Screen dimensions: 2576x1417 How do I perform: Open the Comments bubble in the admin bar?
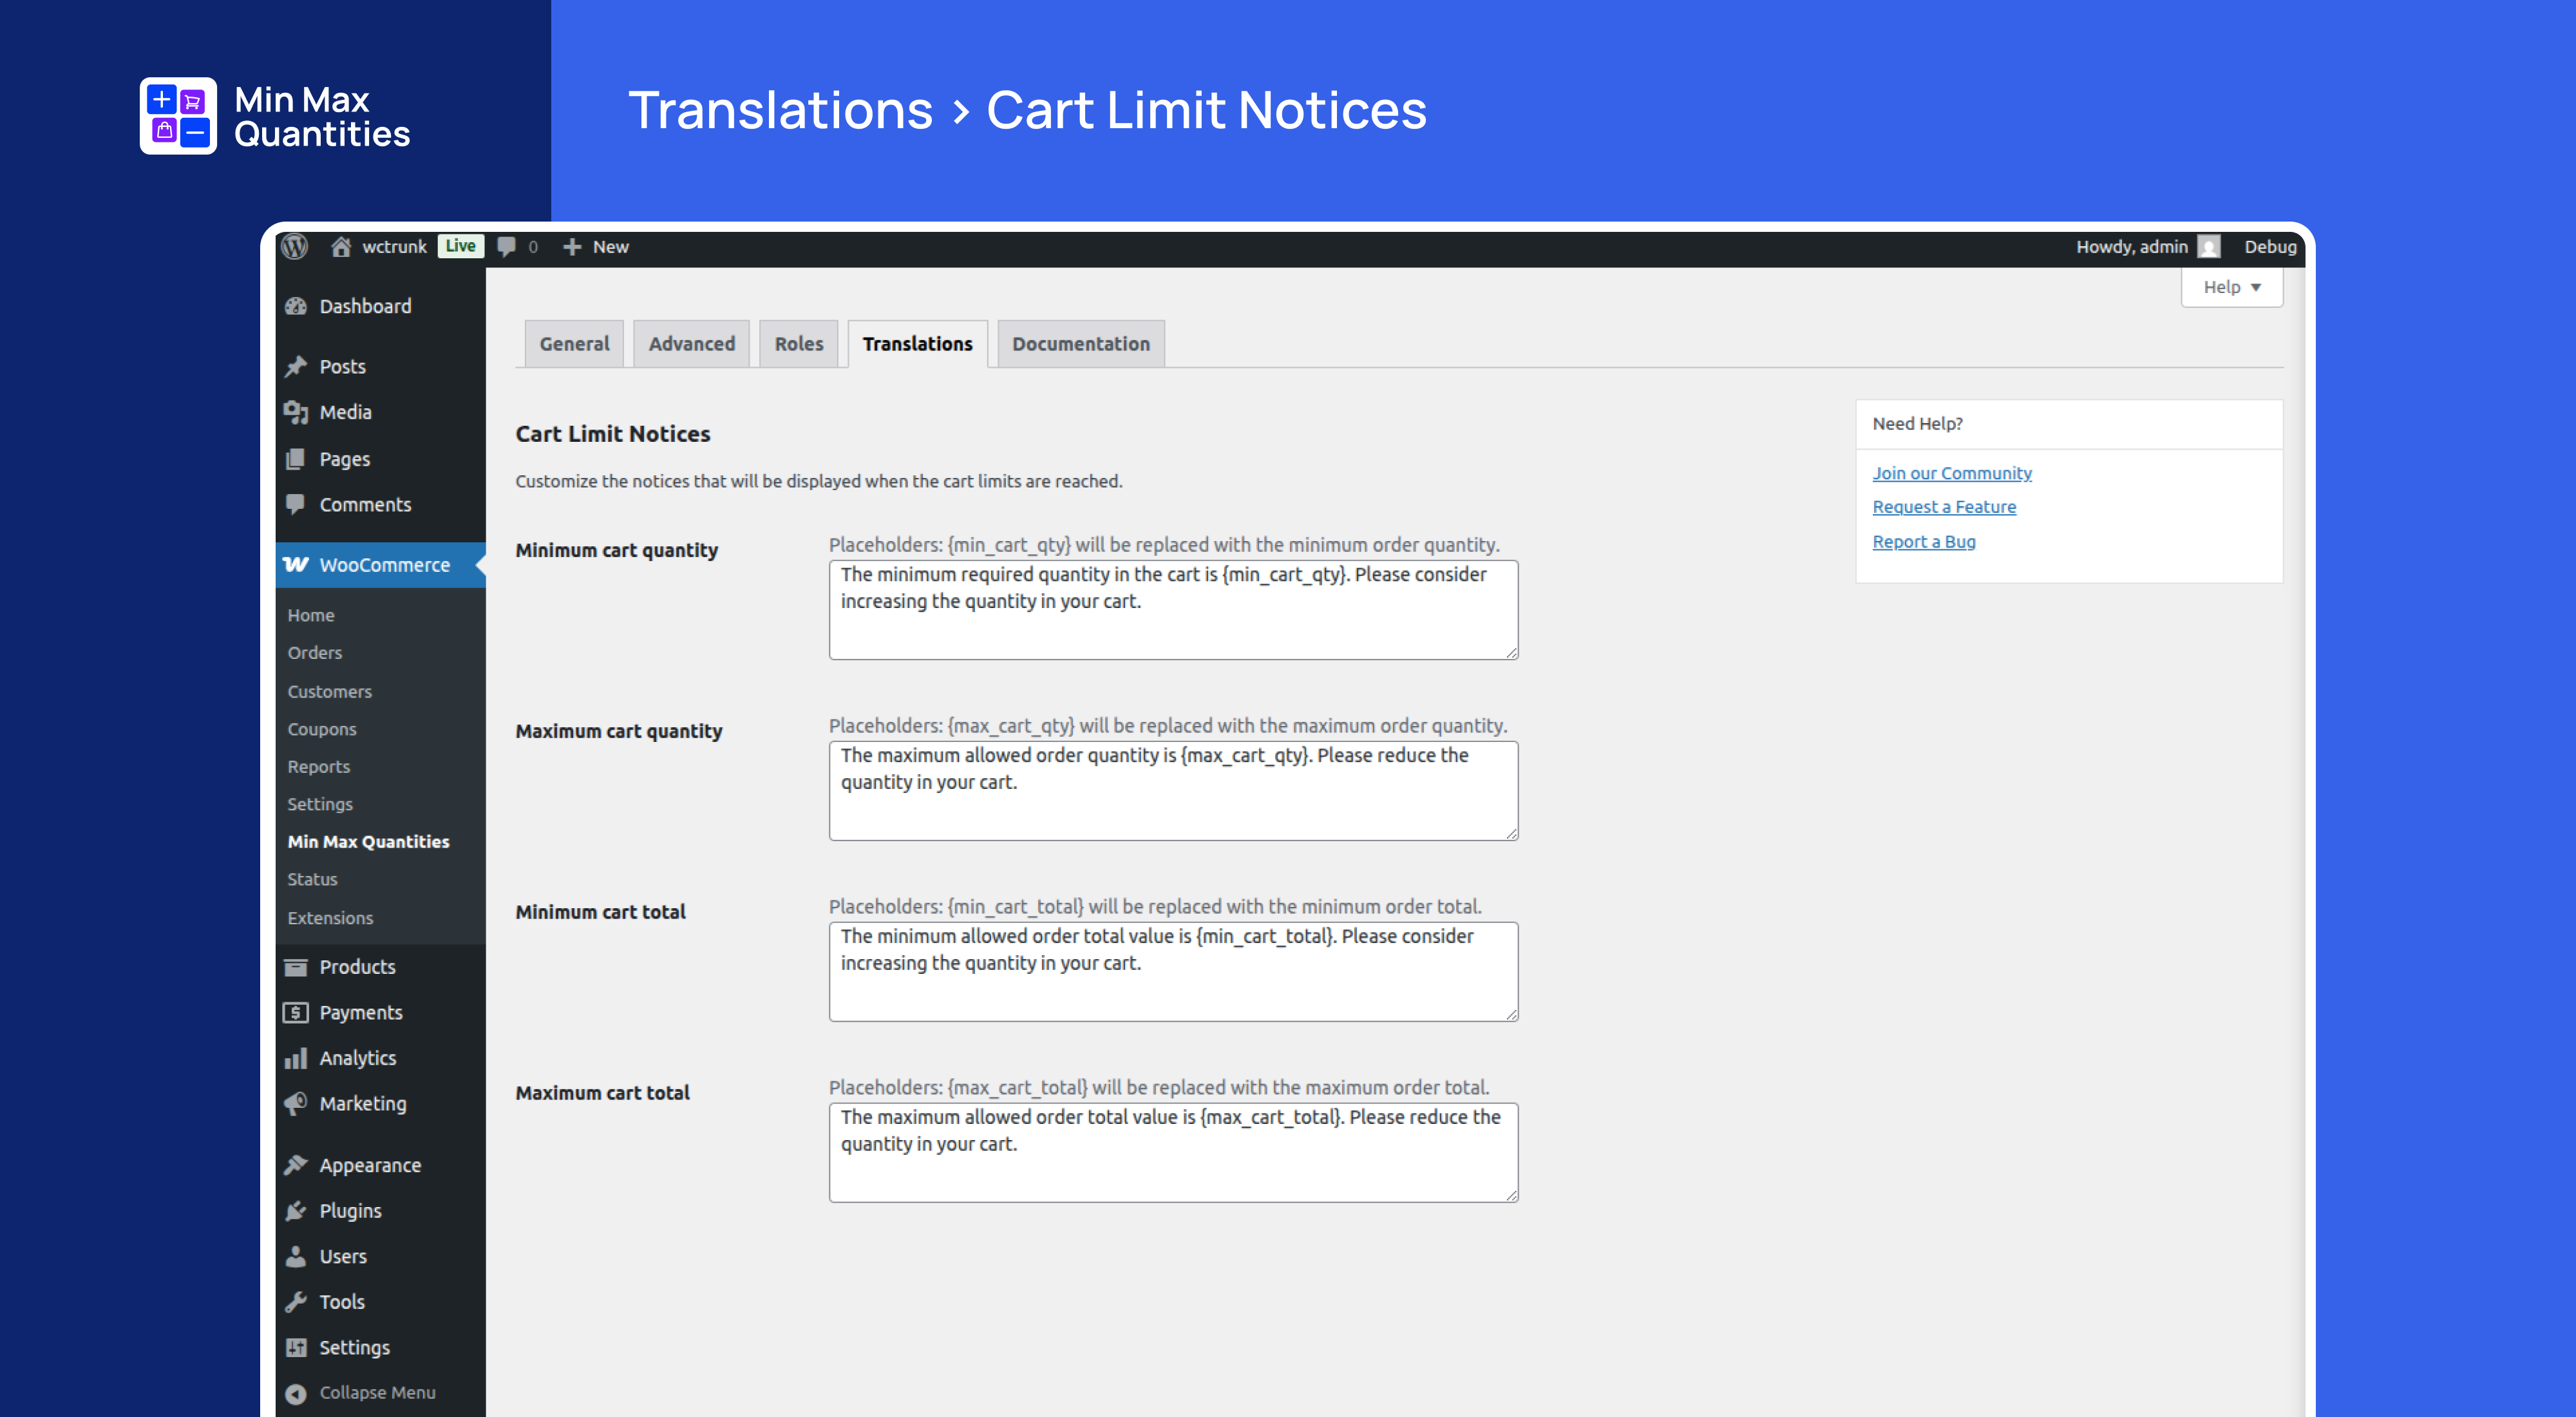pos(506,247)
